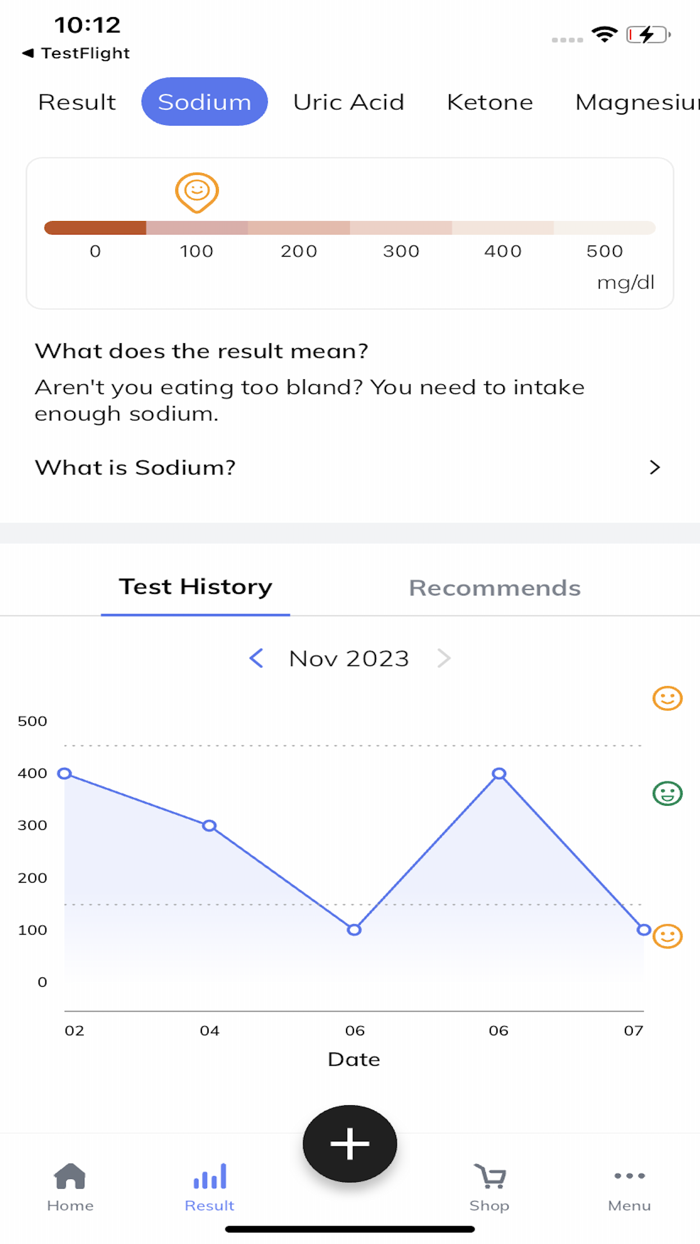Switch to the Ketone tab

(x=490, y=102)
